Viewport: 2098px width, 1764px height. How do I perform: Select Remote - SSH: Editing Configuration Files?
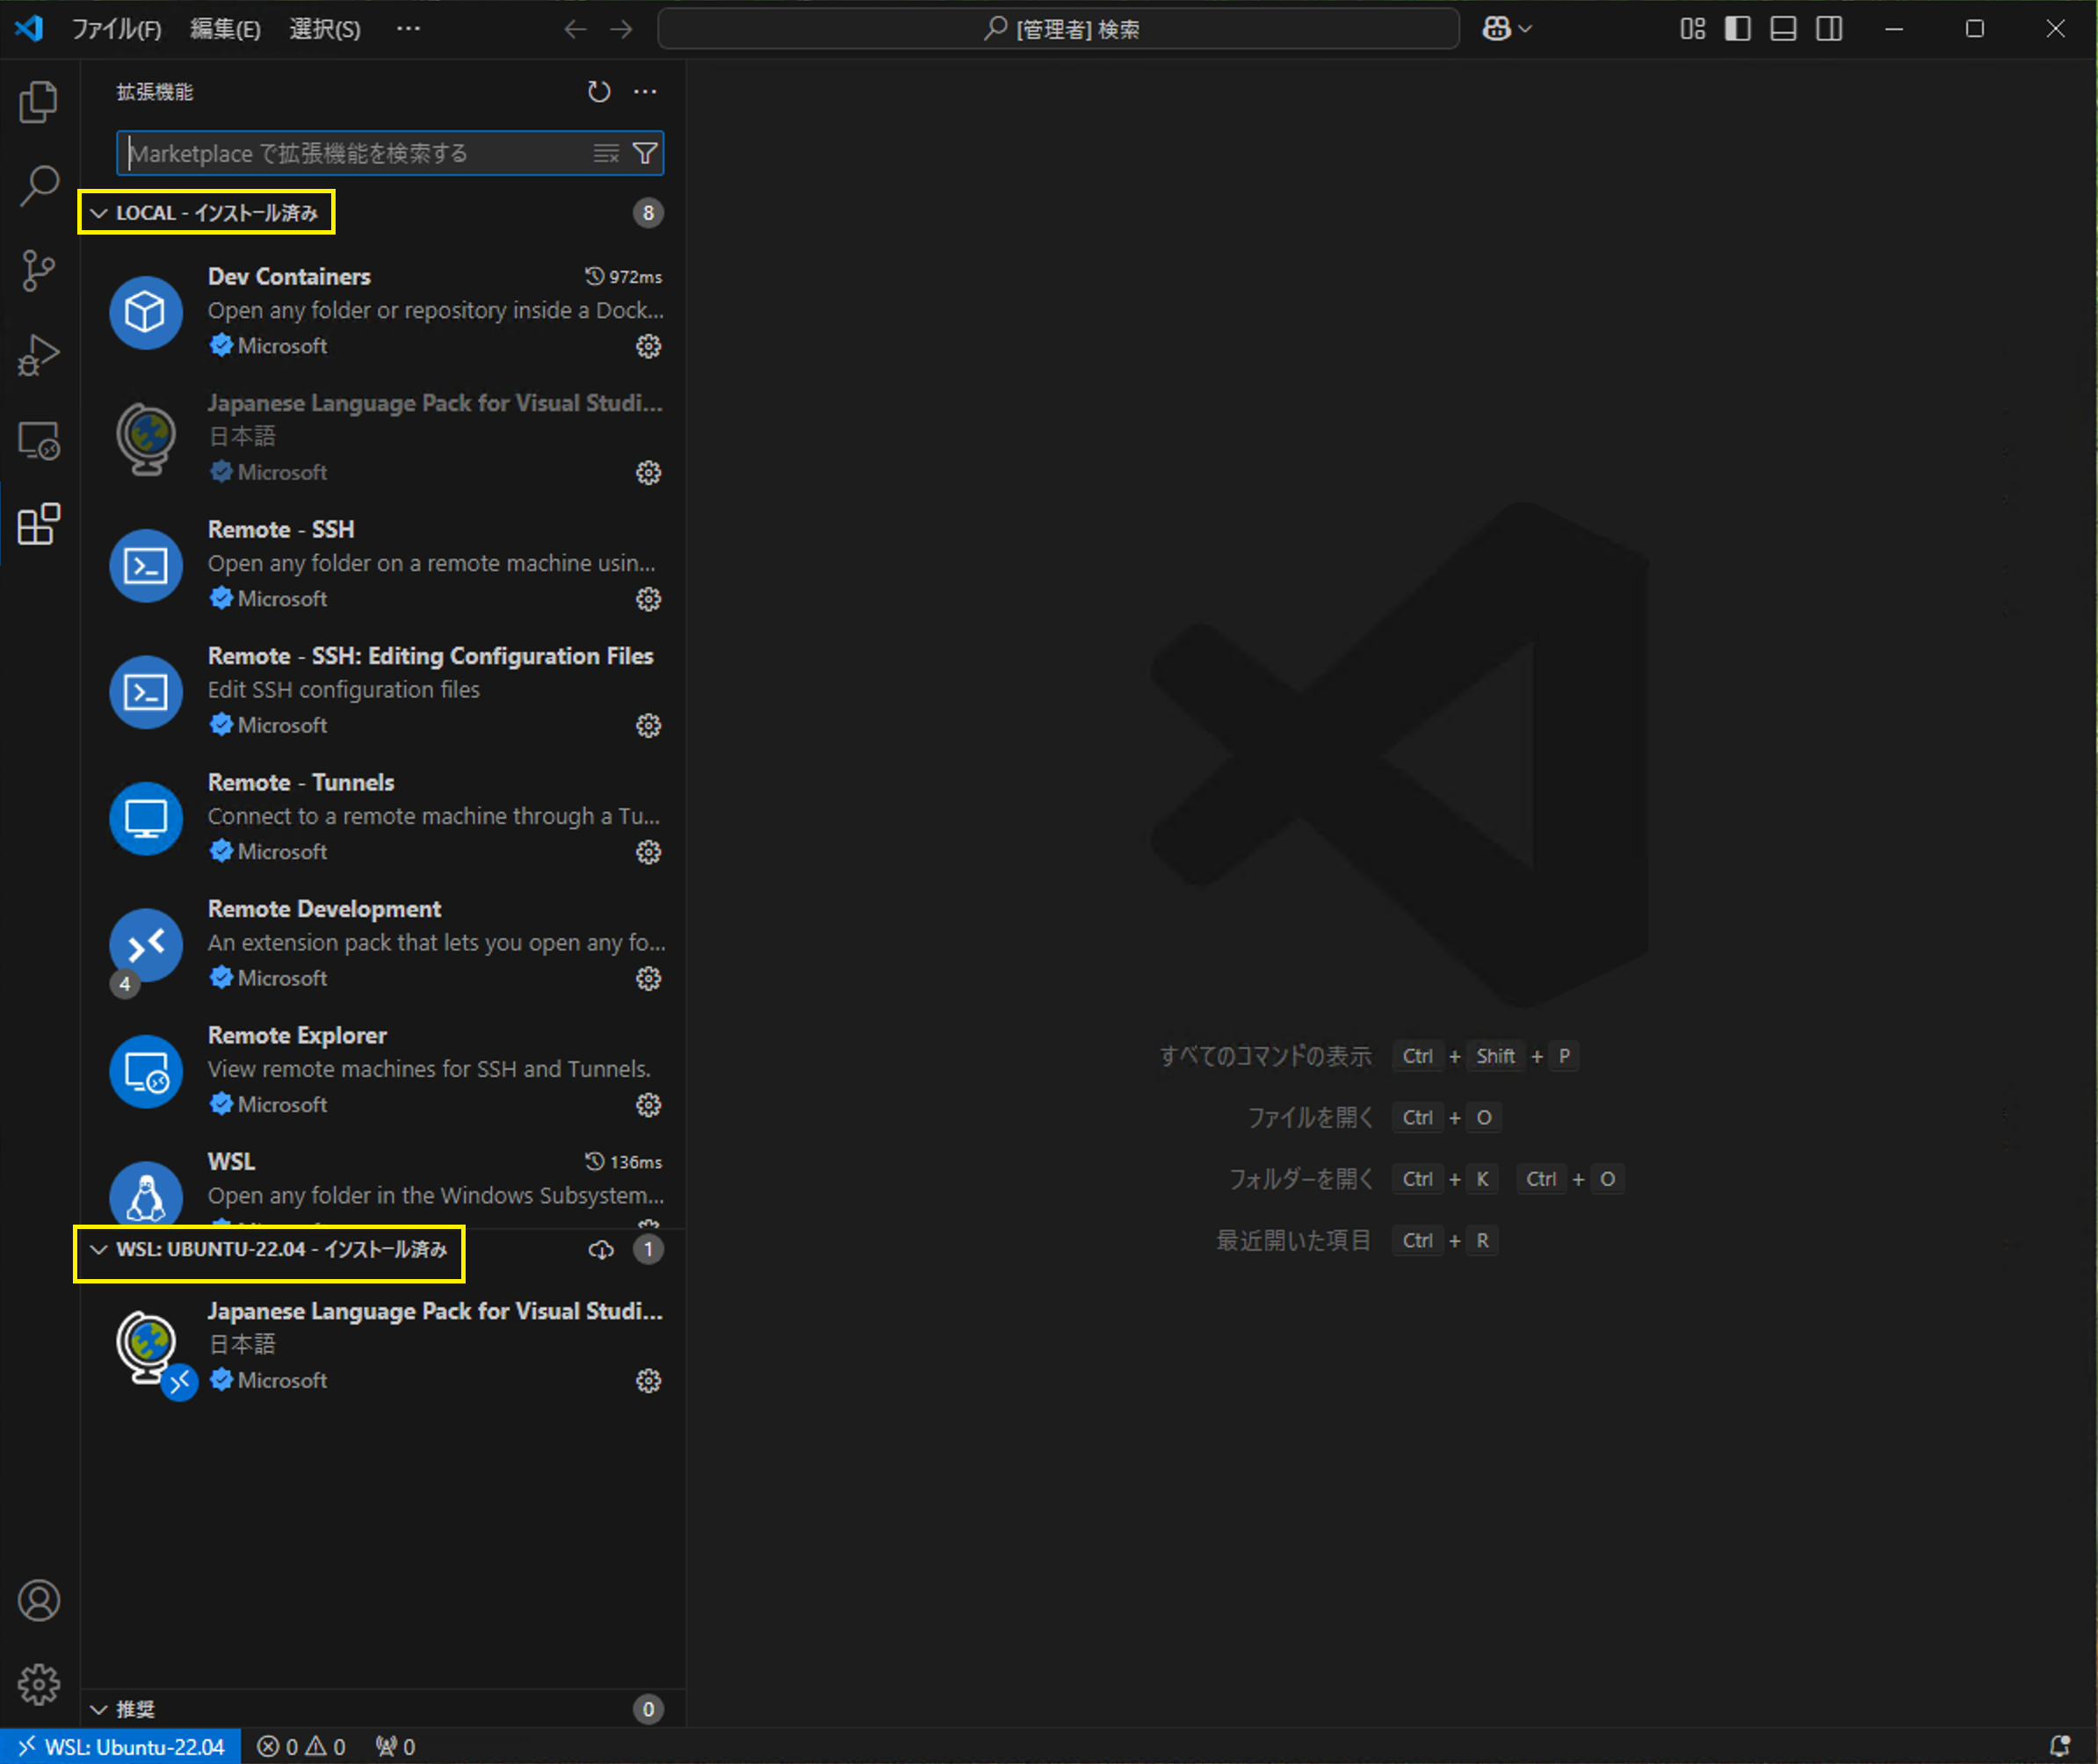click(385, 690)
